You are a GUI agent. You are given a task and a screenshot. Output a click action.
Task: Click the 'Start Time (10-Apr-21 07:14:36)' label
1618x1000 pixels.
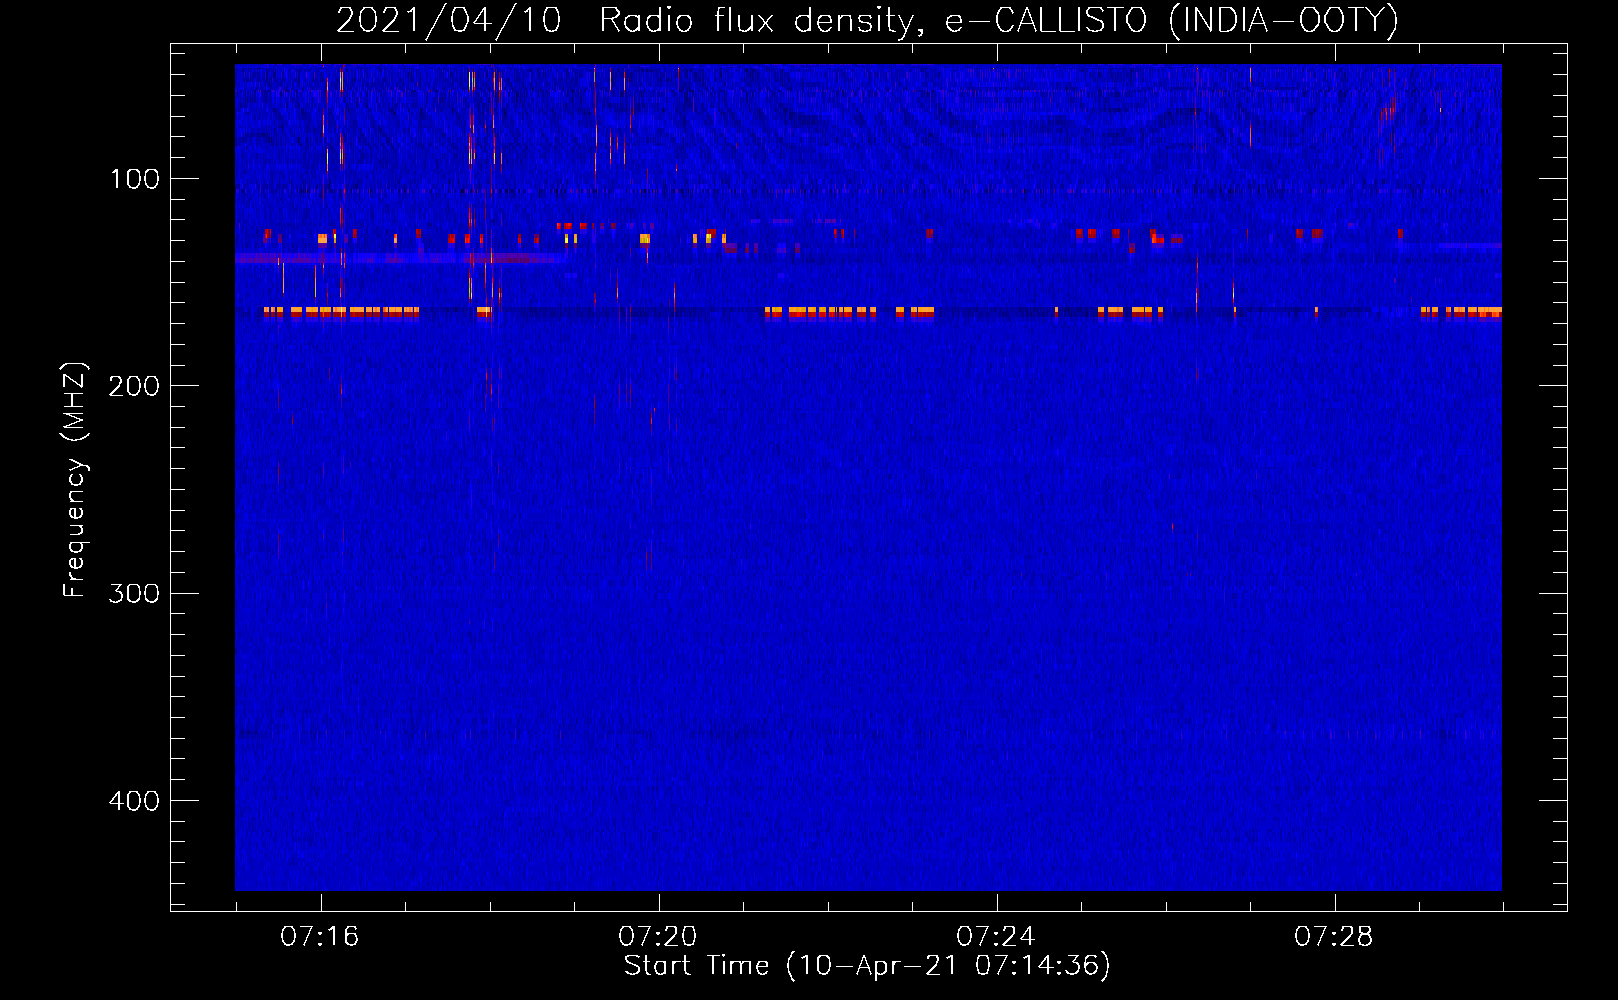tap(867, 965)
